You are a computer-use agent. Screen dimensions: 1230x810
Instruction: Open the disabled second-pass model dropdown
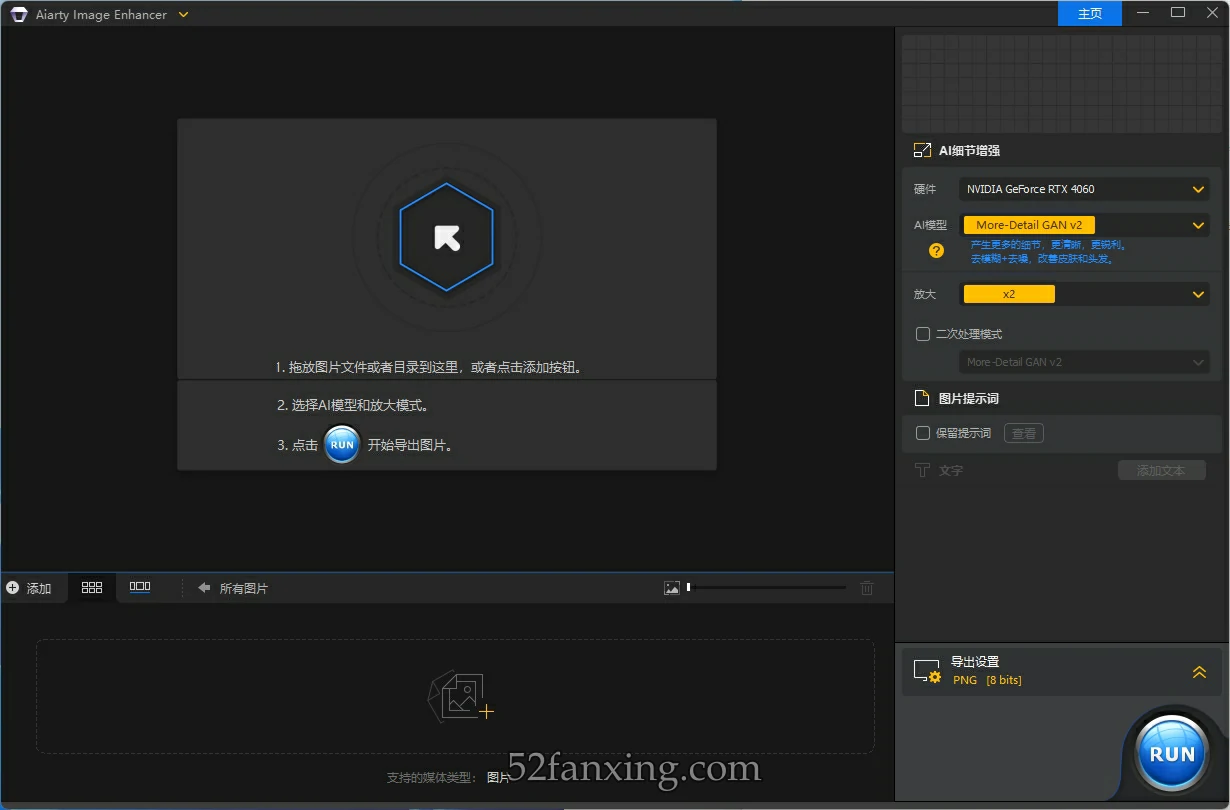(x=1084, y=362)
